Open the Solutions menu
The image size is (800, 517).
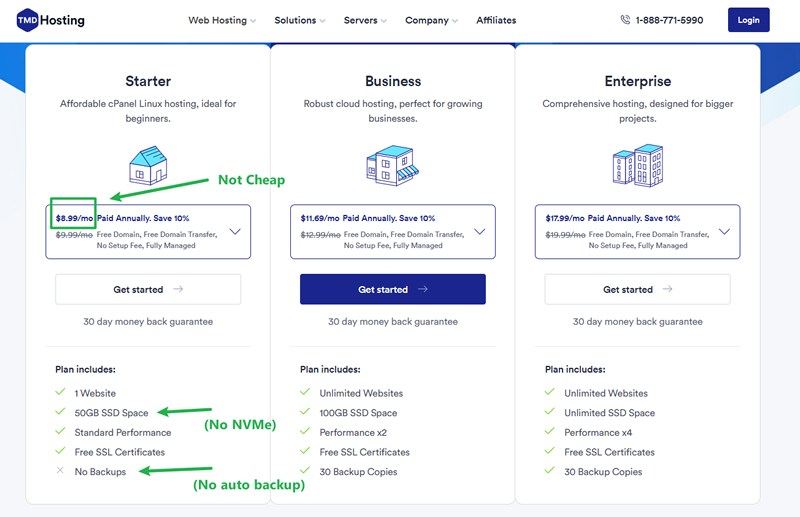[299, 20]
